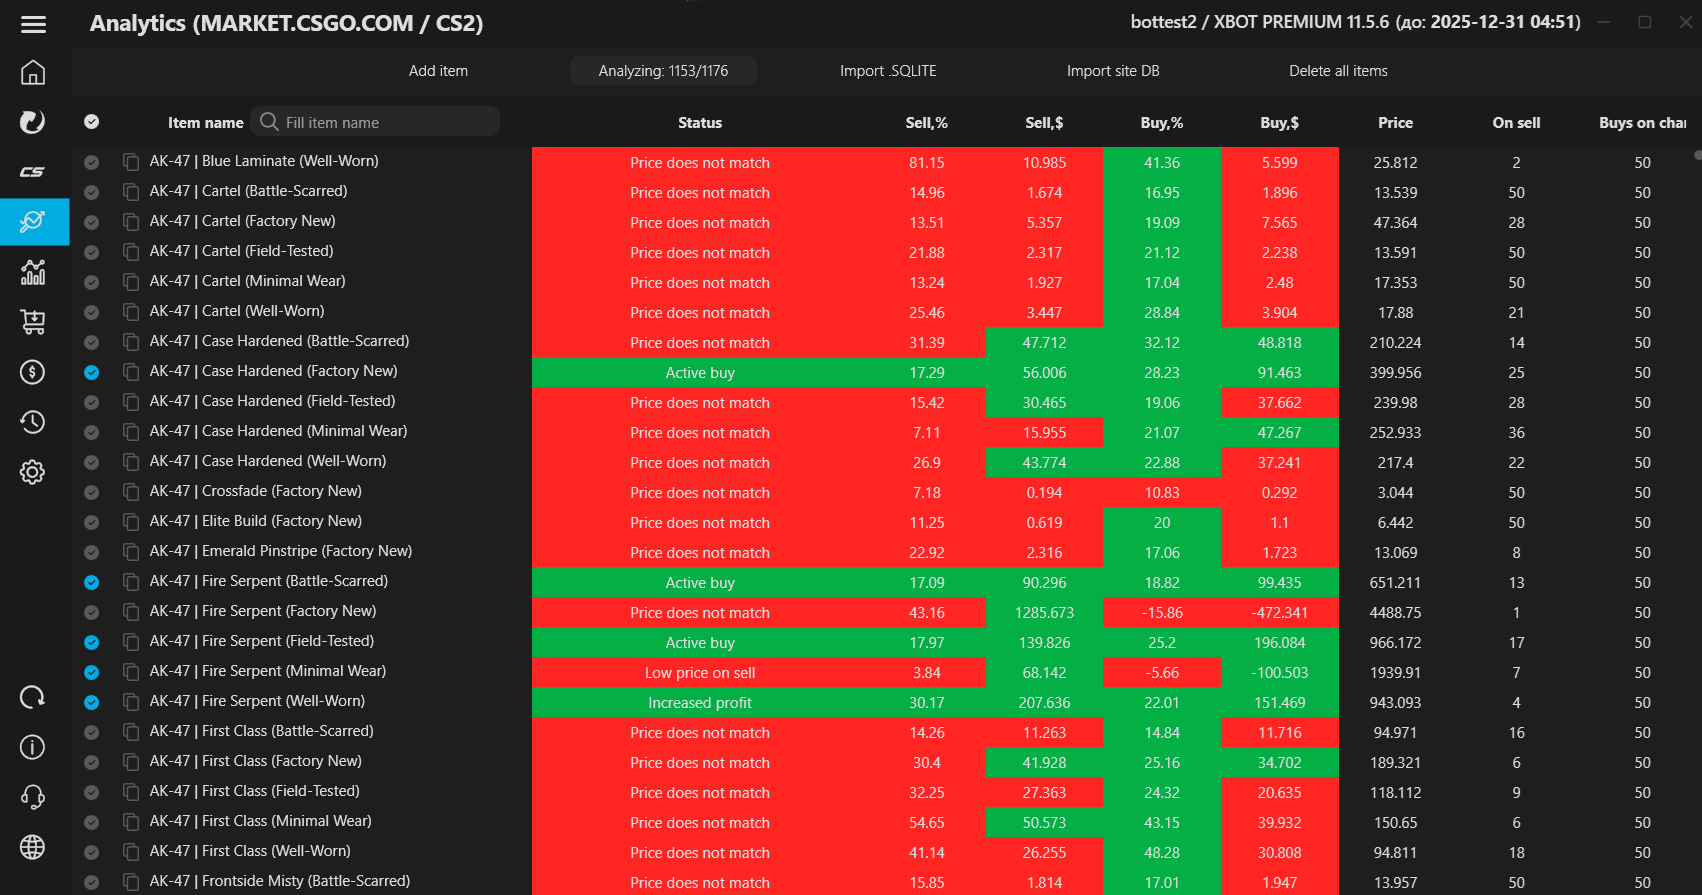Click Import .SQLITE button
This screenshot has width=1702, height=895.
[x=888, y=71]
